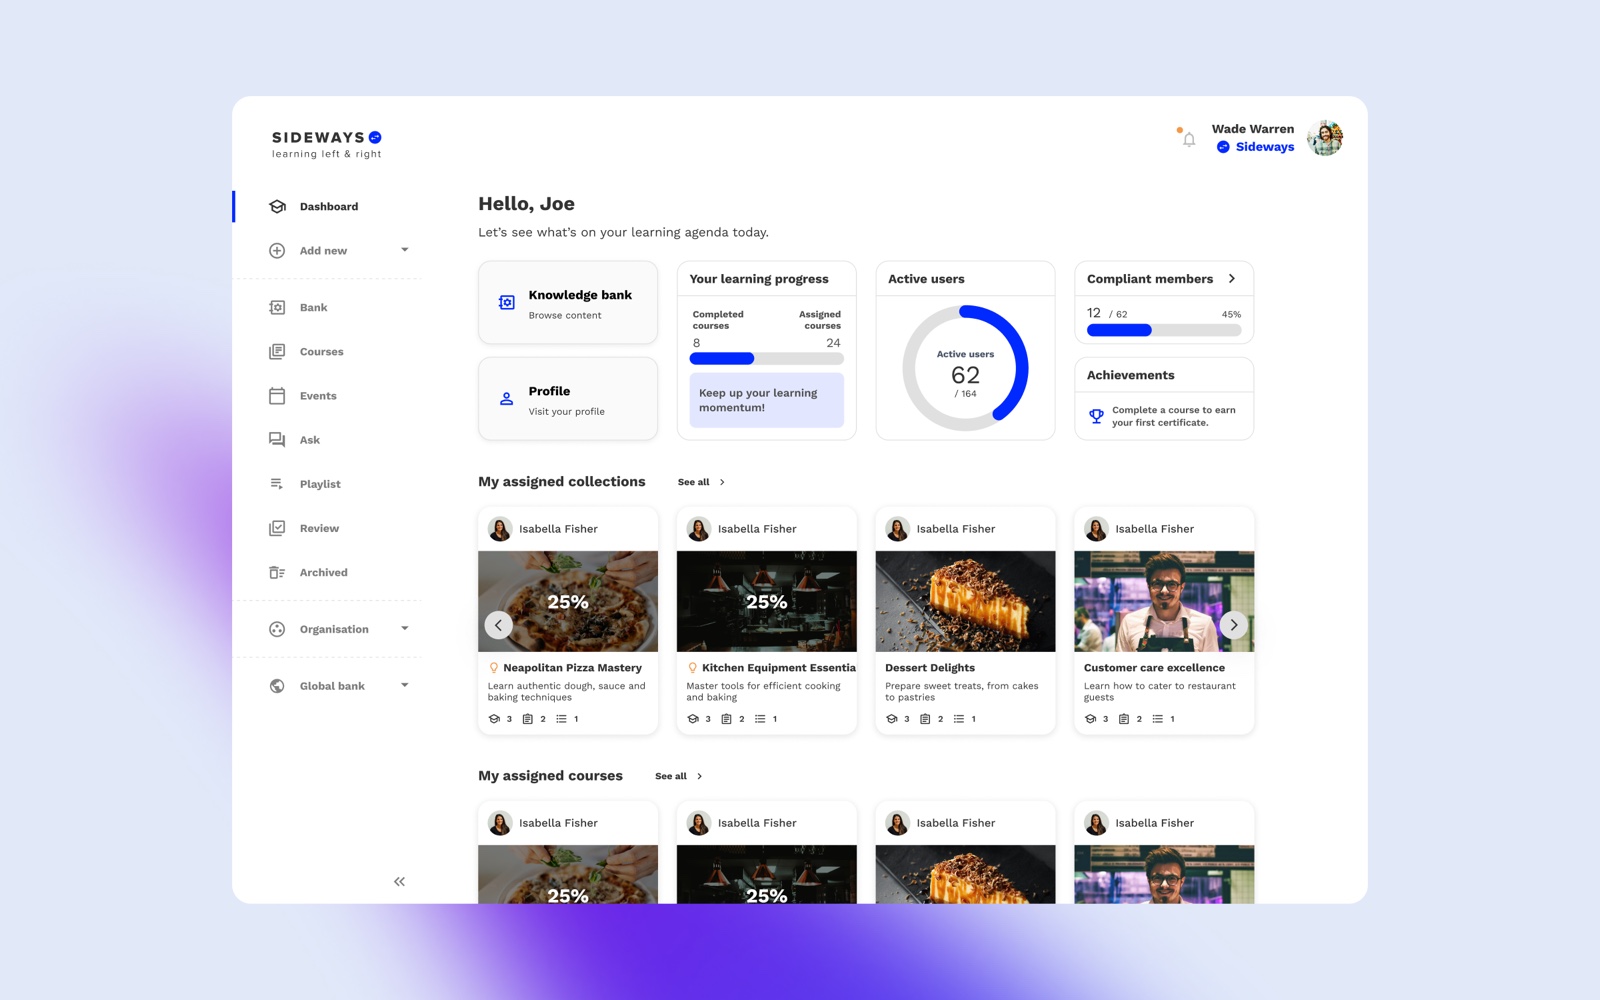
Task: Click Isabella Fisher's avatar on the Dessert Delights card
Action: [x=898, y=529]
